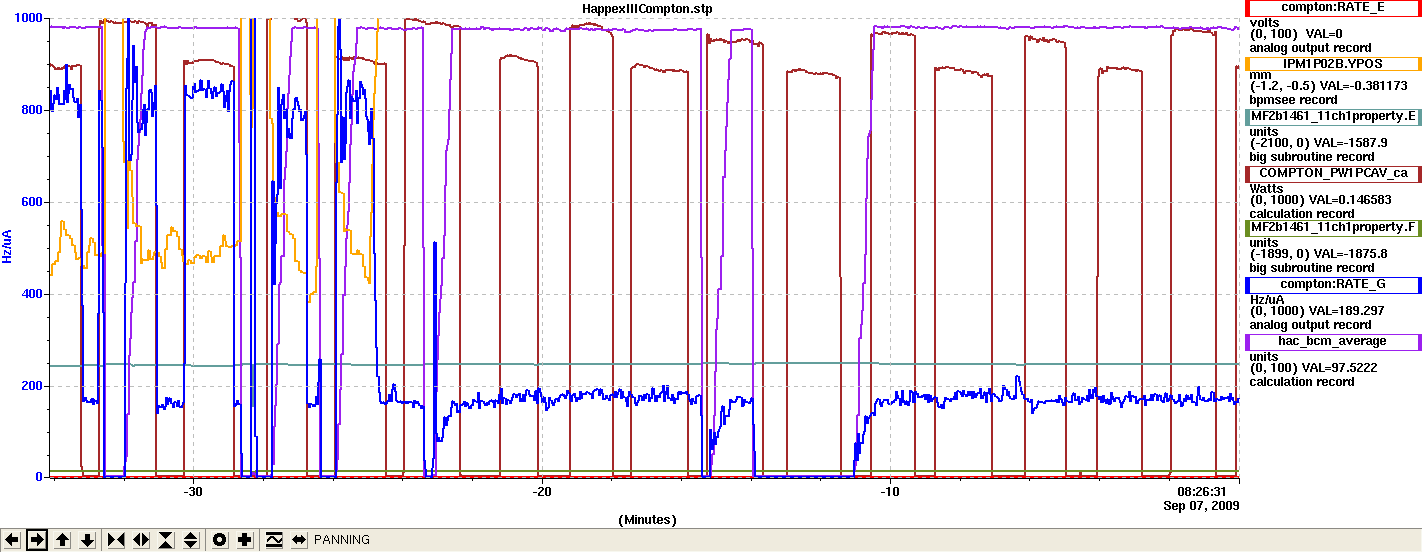This screenshot has height=552, width=1422.
Task: Click the -20 tick label on the time axis
Action: 541,492
